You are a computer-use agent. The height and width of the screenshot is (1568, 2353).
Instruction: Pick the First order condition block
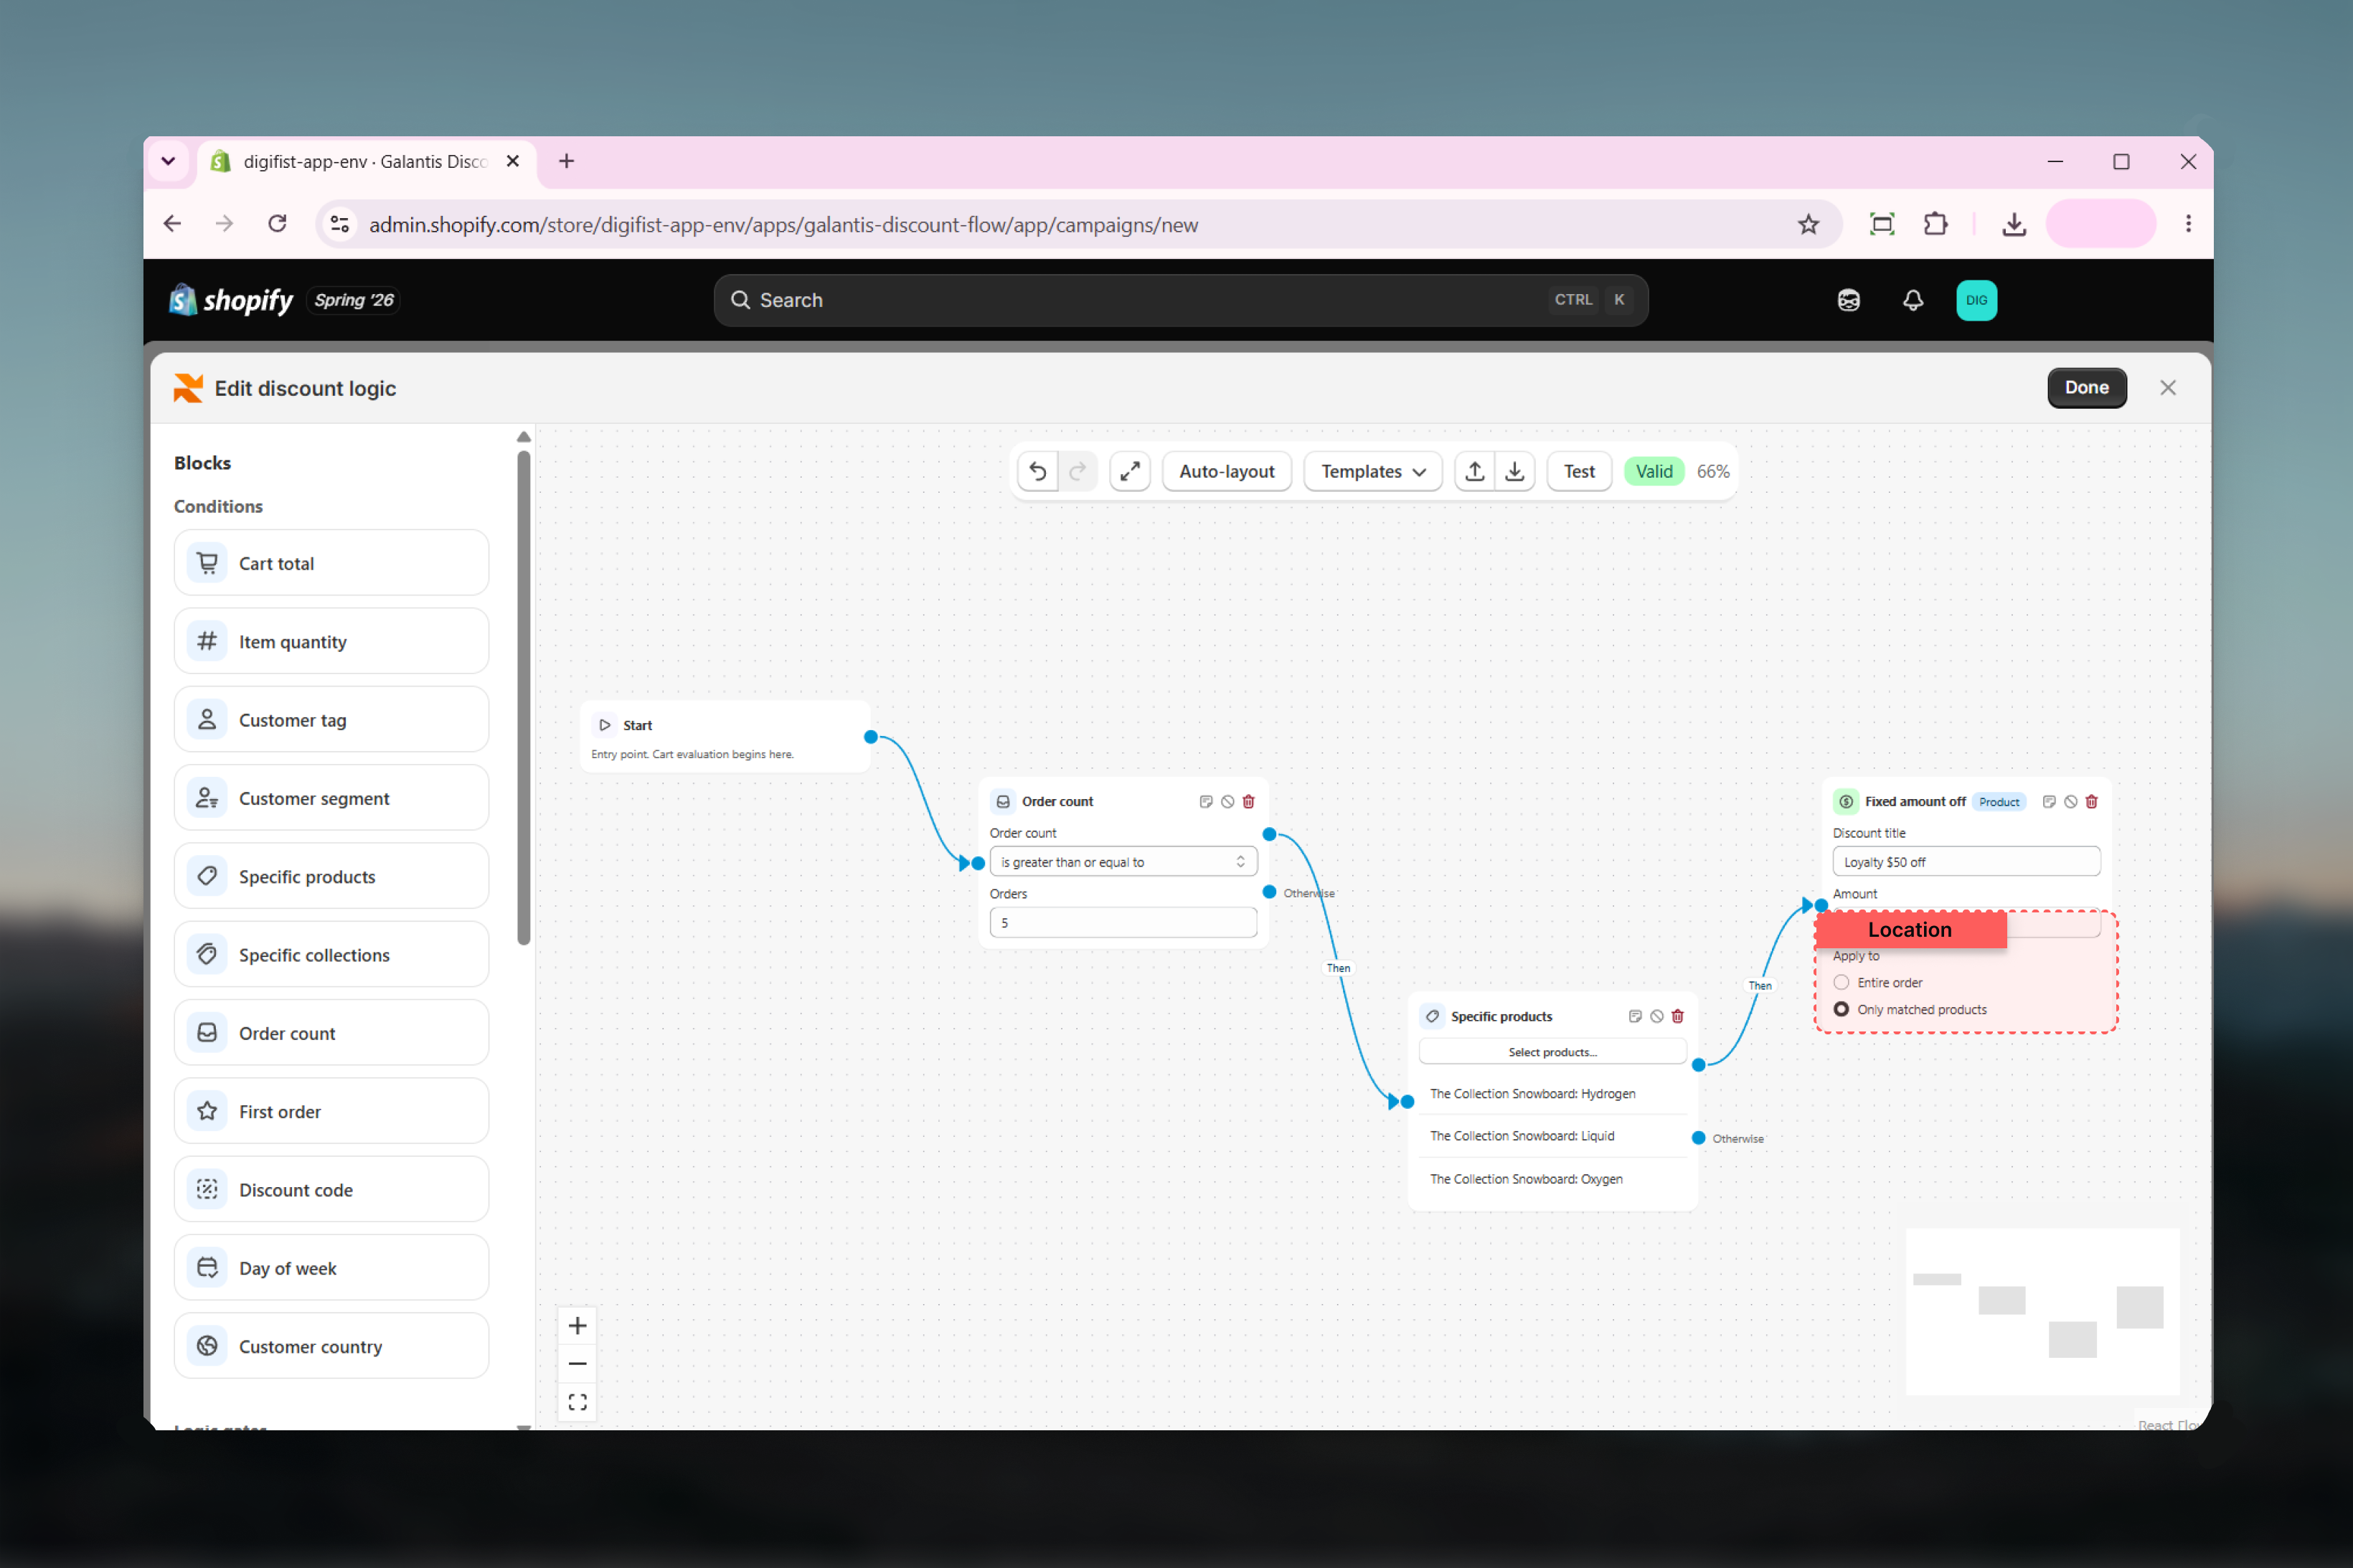(x=331, y=1111)
